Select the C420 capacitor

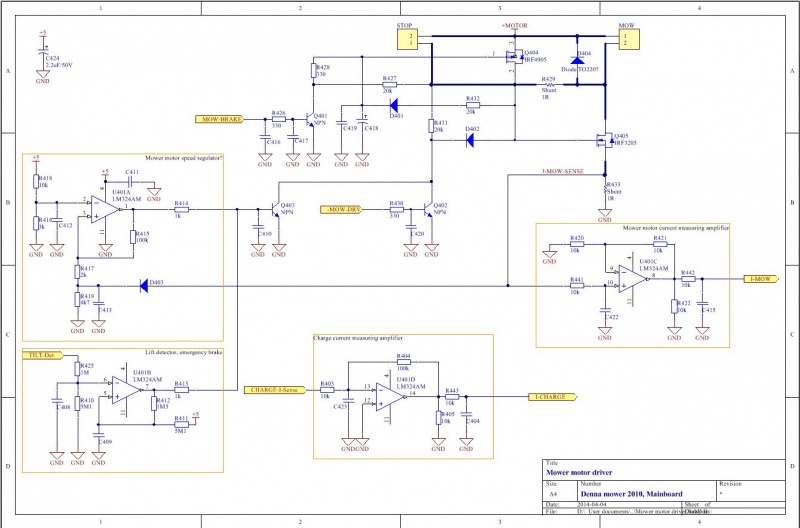coord(411,228)
